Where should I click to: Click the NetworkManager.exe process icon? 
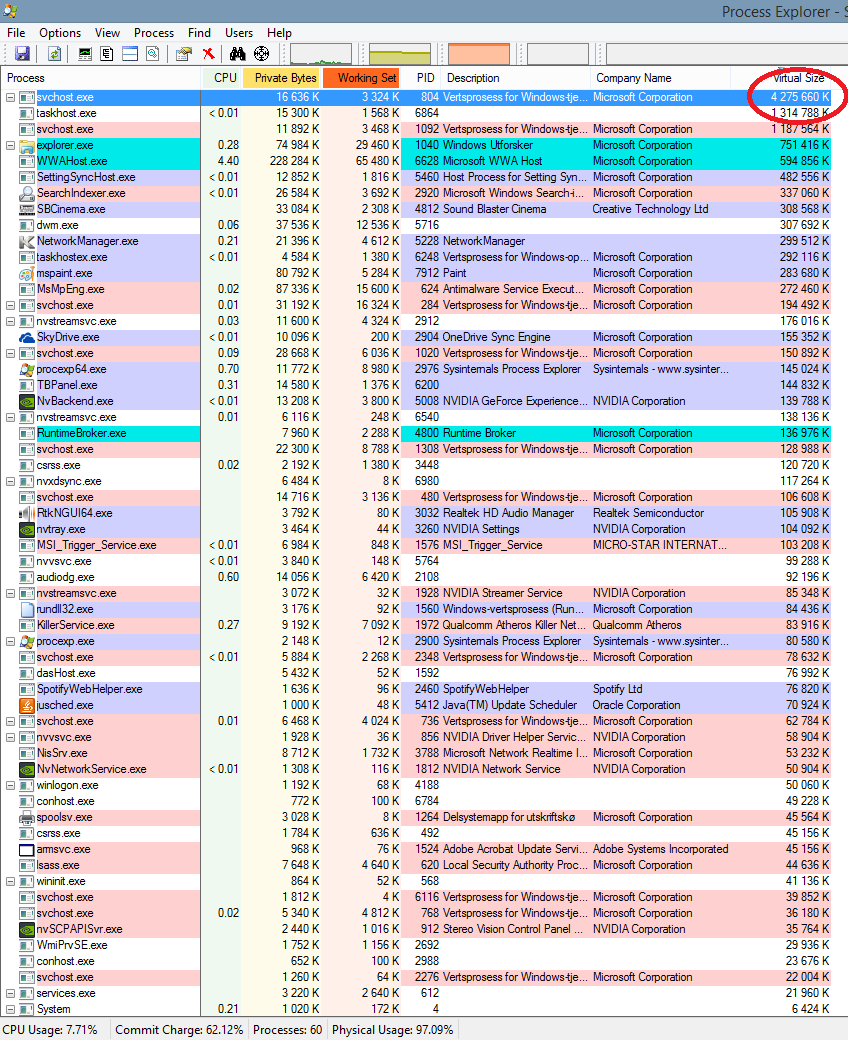[27, 241]
